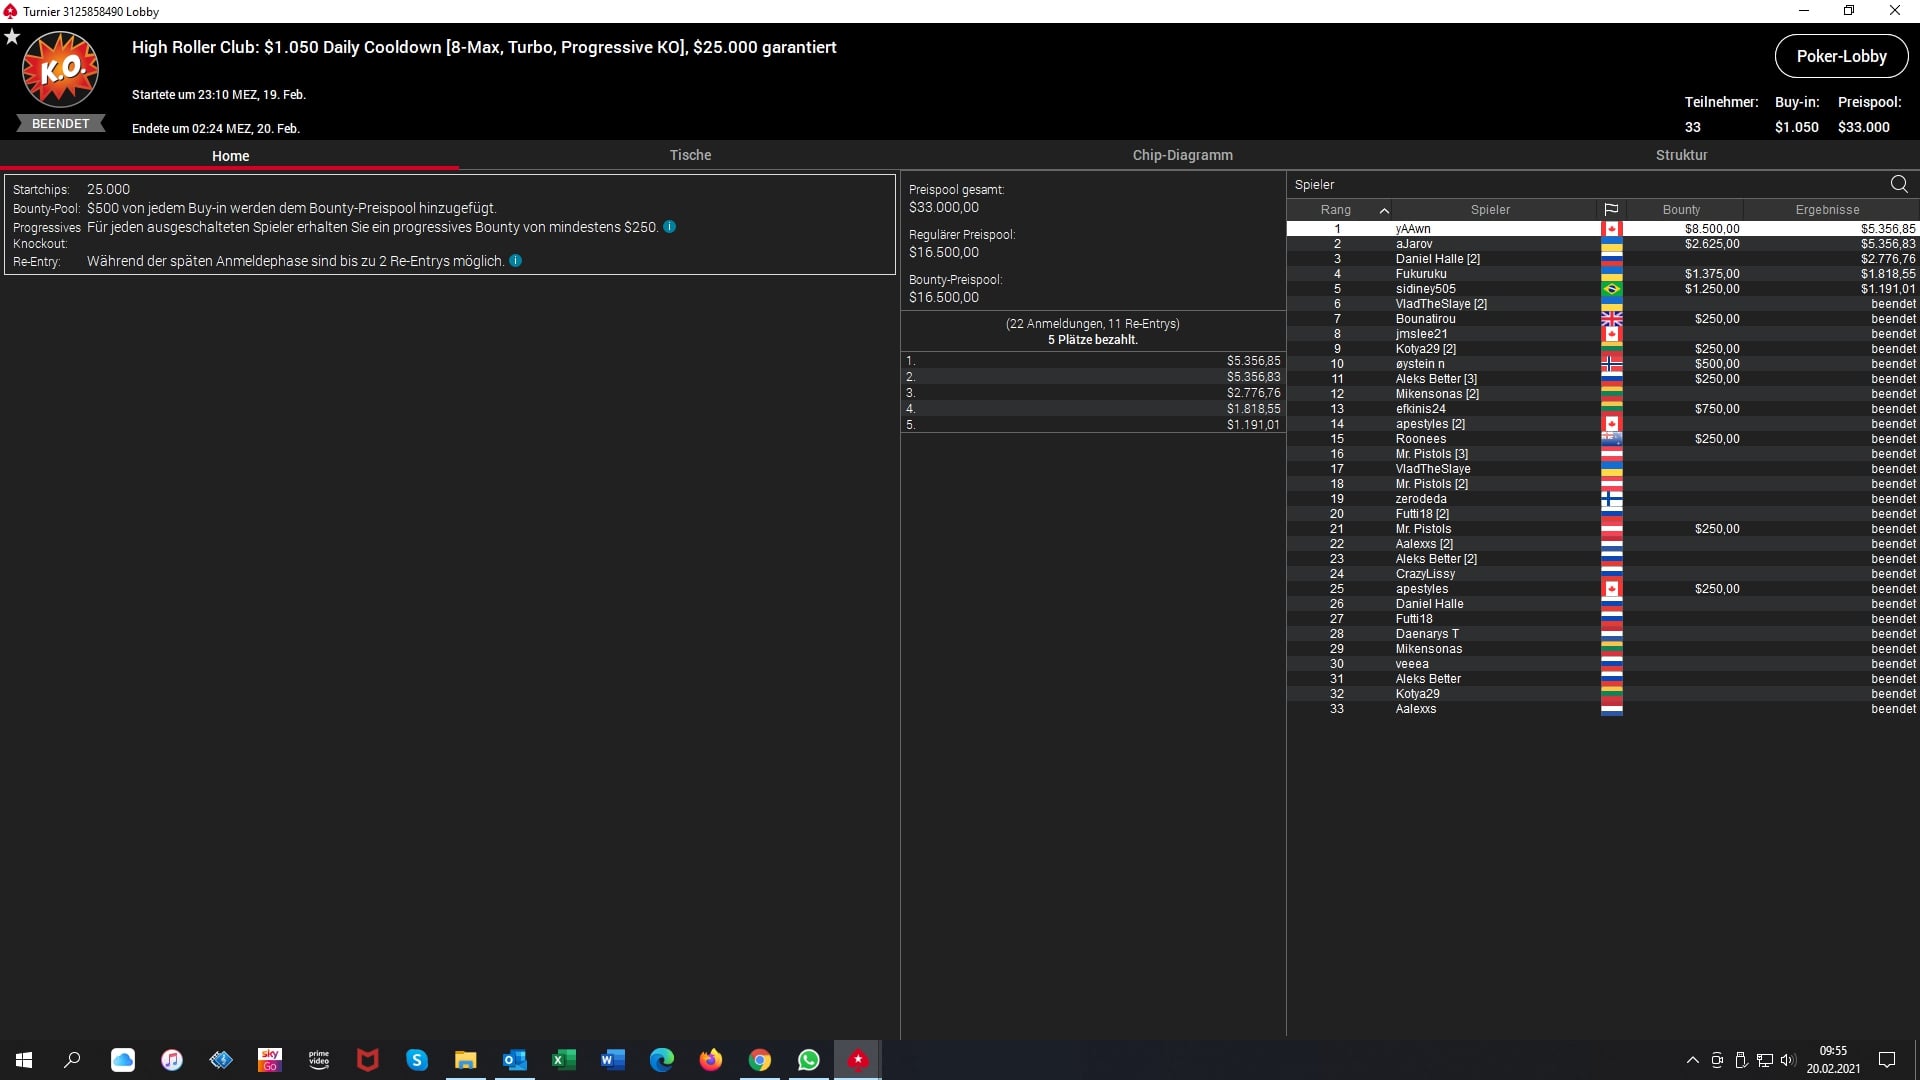Open WhatsApp from the taskbar
The height and width of the screenshot is (1080, 1920).
pyautogui.click(x=808, y=1060)
